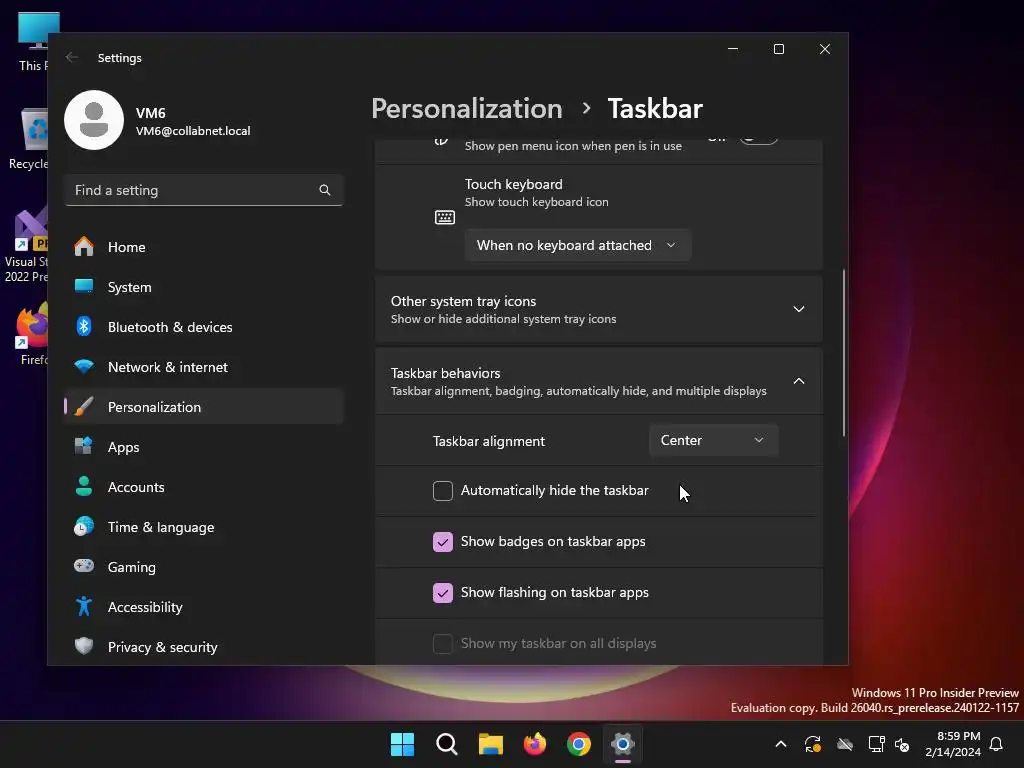Click the Touch keyboard label text
This screenshot has width=1024, height=768.
tap(513, 184)
